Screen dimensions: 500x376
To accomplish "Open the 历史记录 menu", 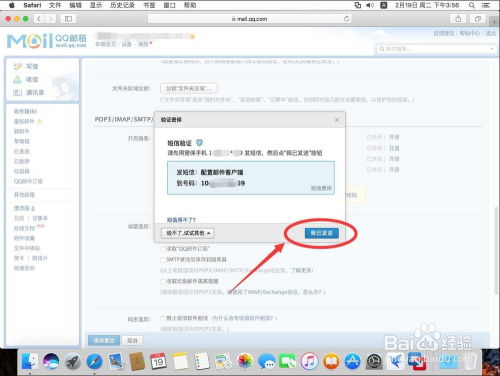I will click(x=122, y=5).
